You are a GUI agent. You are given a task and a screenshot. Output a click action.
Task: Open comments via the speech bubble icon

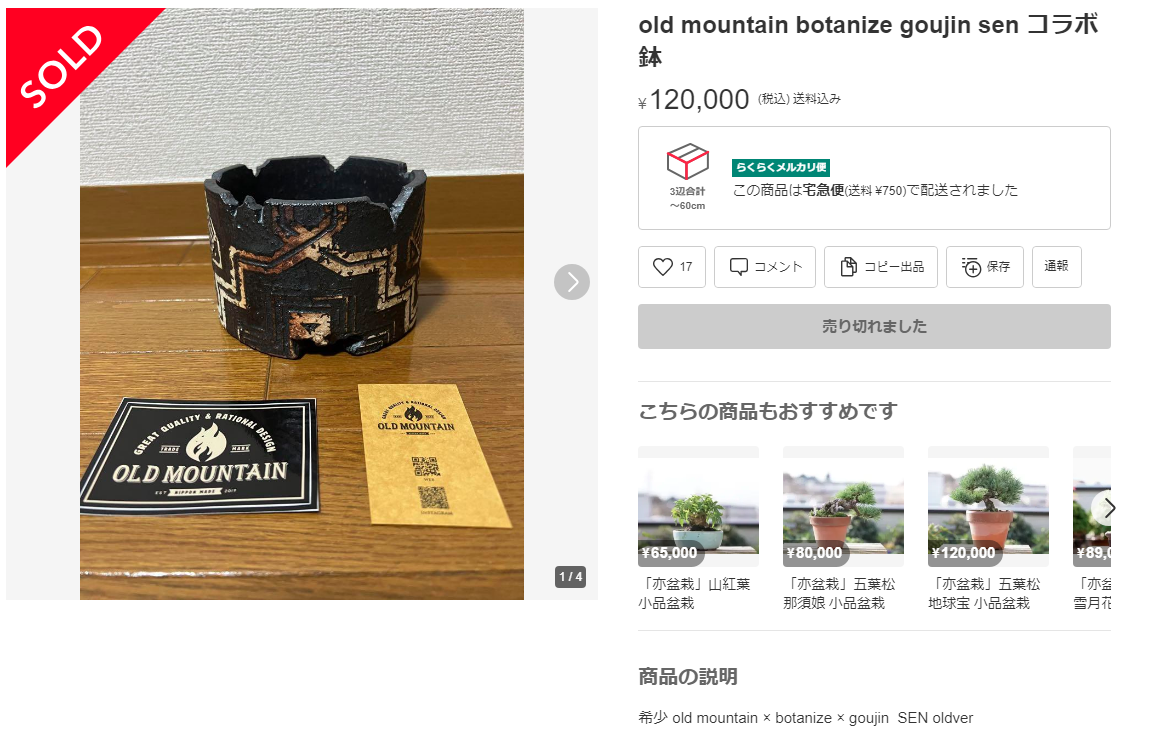(x=739, y=266)
